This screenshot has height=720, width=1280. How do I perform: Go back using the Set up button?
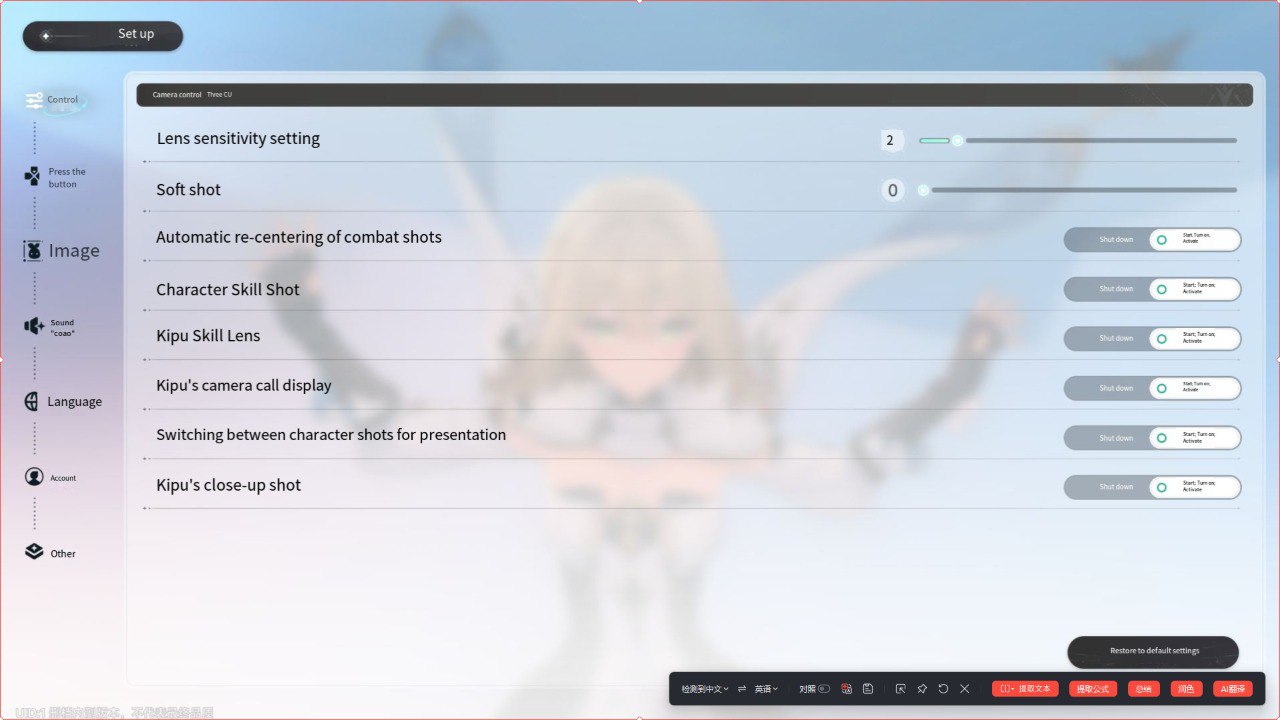click(x=103, y=36)
